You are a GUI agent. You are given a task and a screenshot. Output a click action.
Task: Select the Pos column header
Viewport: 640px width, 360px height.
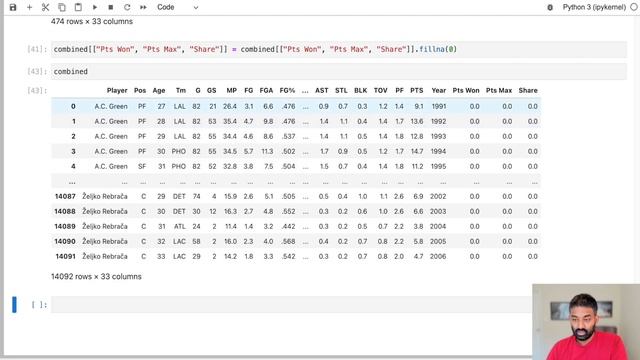pyautogui.click(x=140, y=91)
